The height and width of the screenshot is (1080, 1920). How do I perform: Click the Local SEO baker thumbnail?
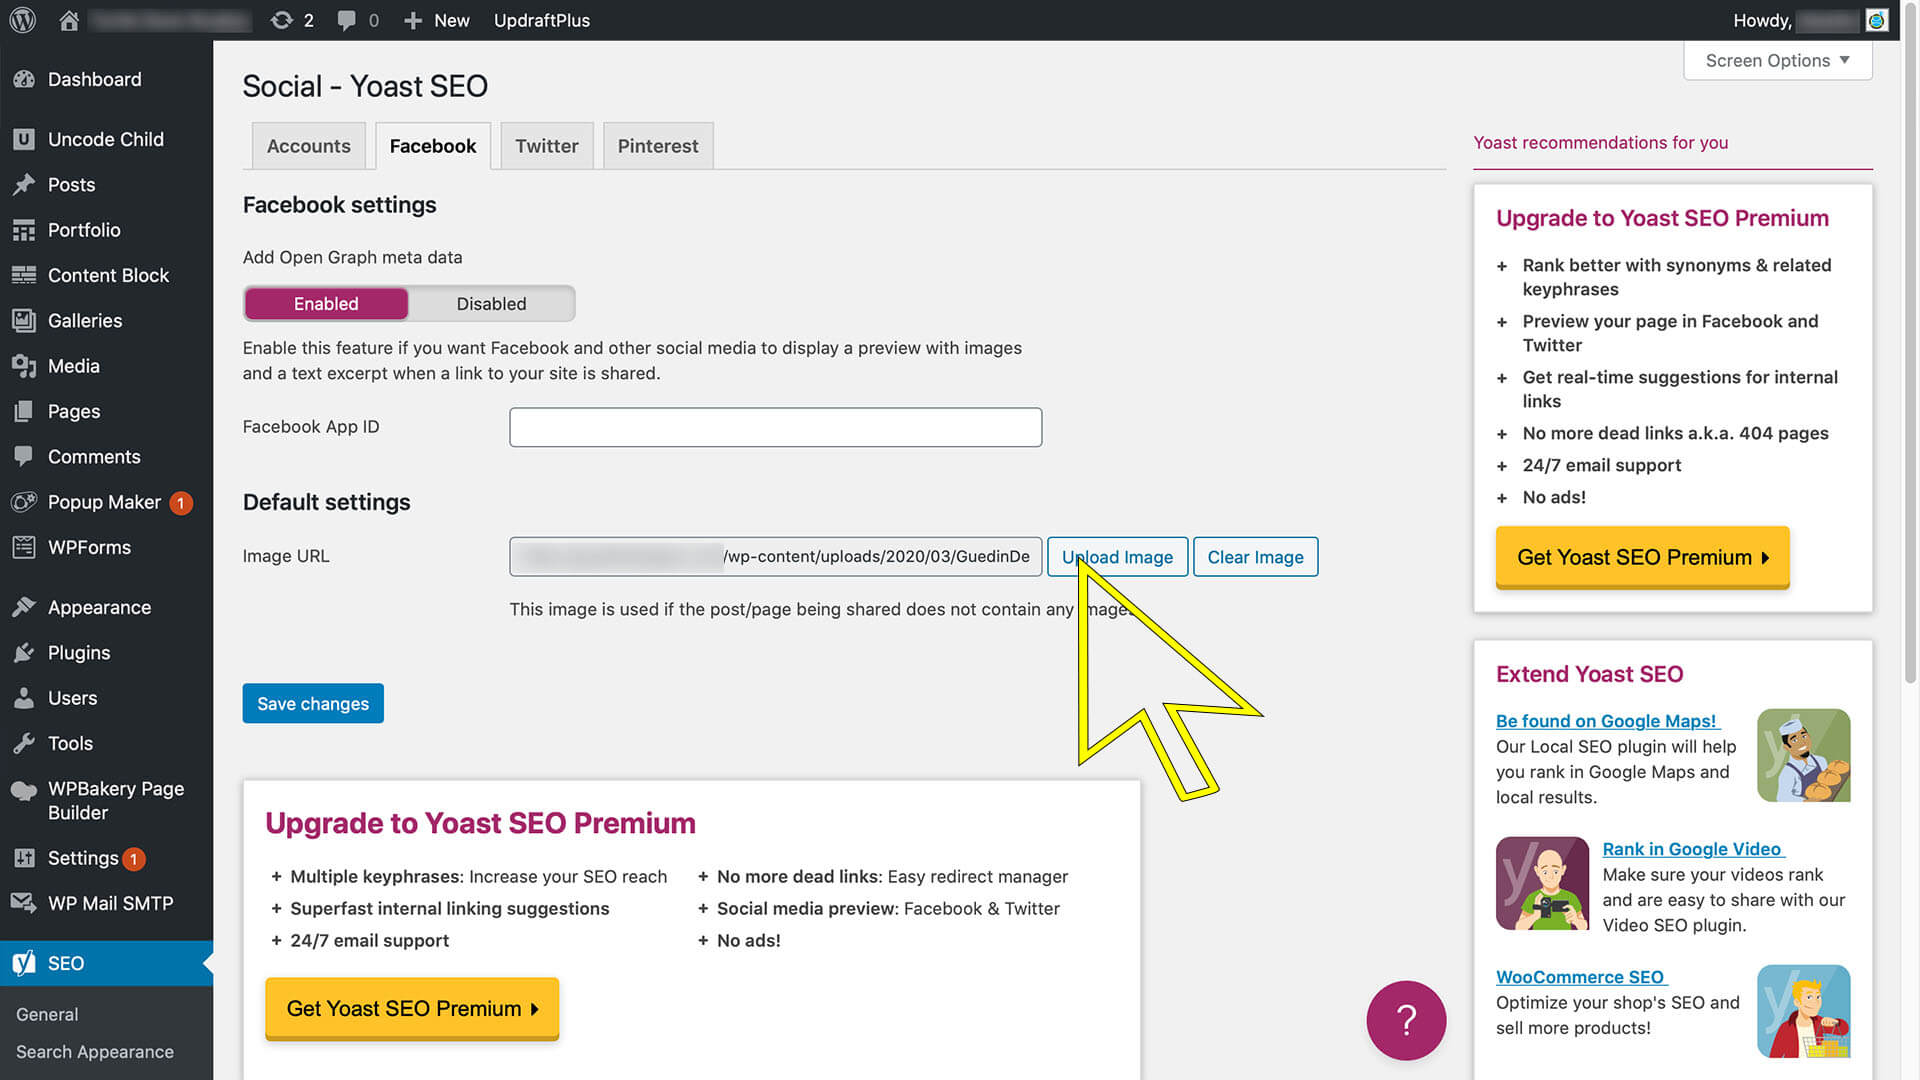pos(1803,755)
